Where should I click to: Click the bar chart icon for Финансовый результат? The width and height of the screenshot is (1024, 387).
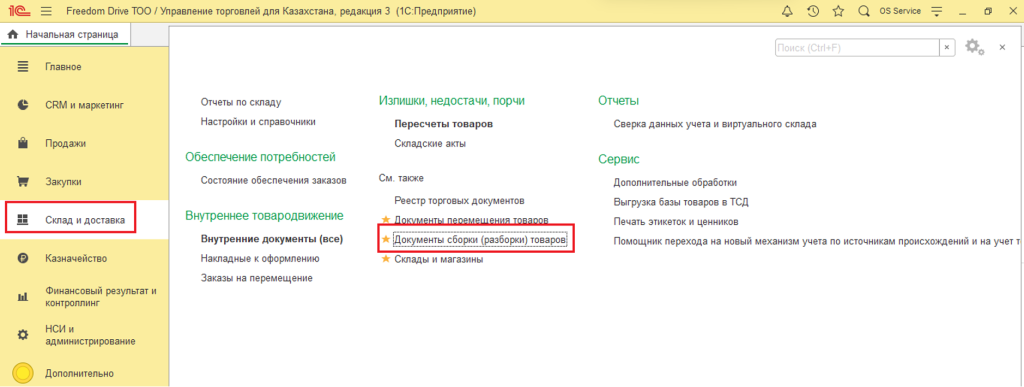coord(23,297)
